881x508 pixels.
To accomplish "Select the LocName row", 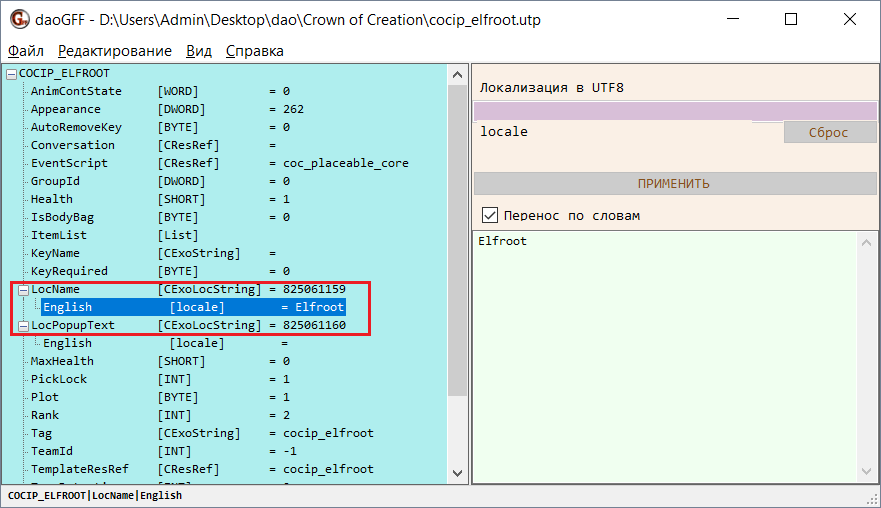I will tap(188, 289).
